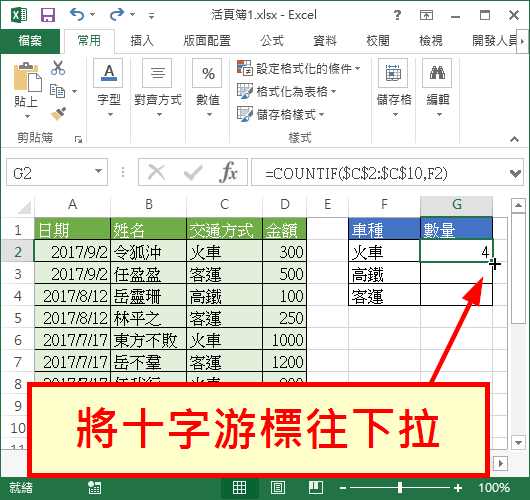
Task: Click the Redo arrow icon
Action: (x=117, y=15)
